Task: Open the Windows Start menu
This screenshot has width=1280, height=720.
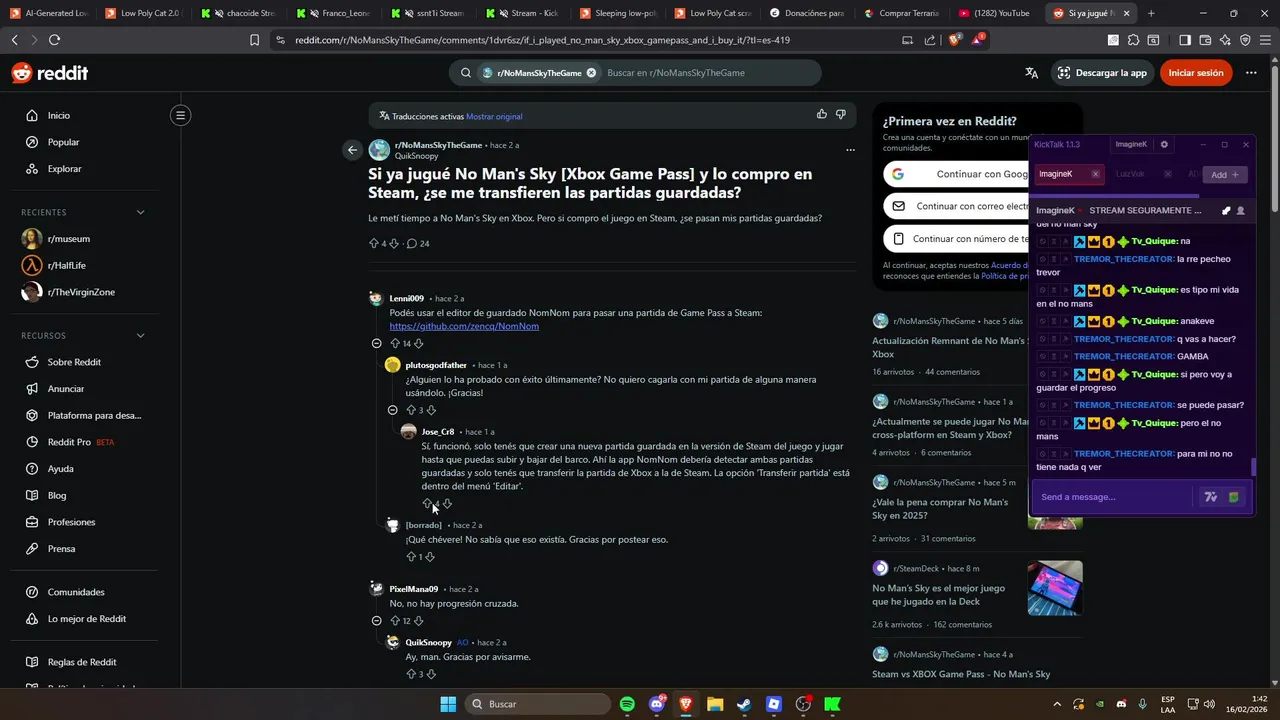Action: [448, 704]
